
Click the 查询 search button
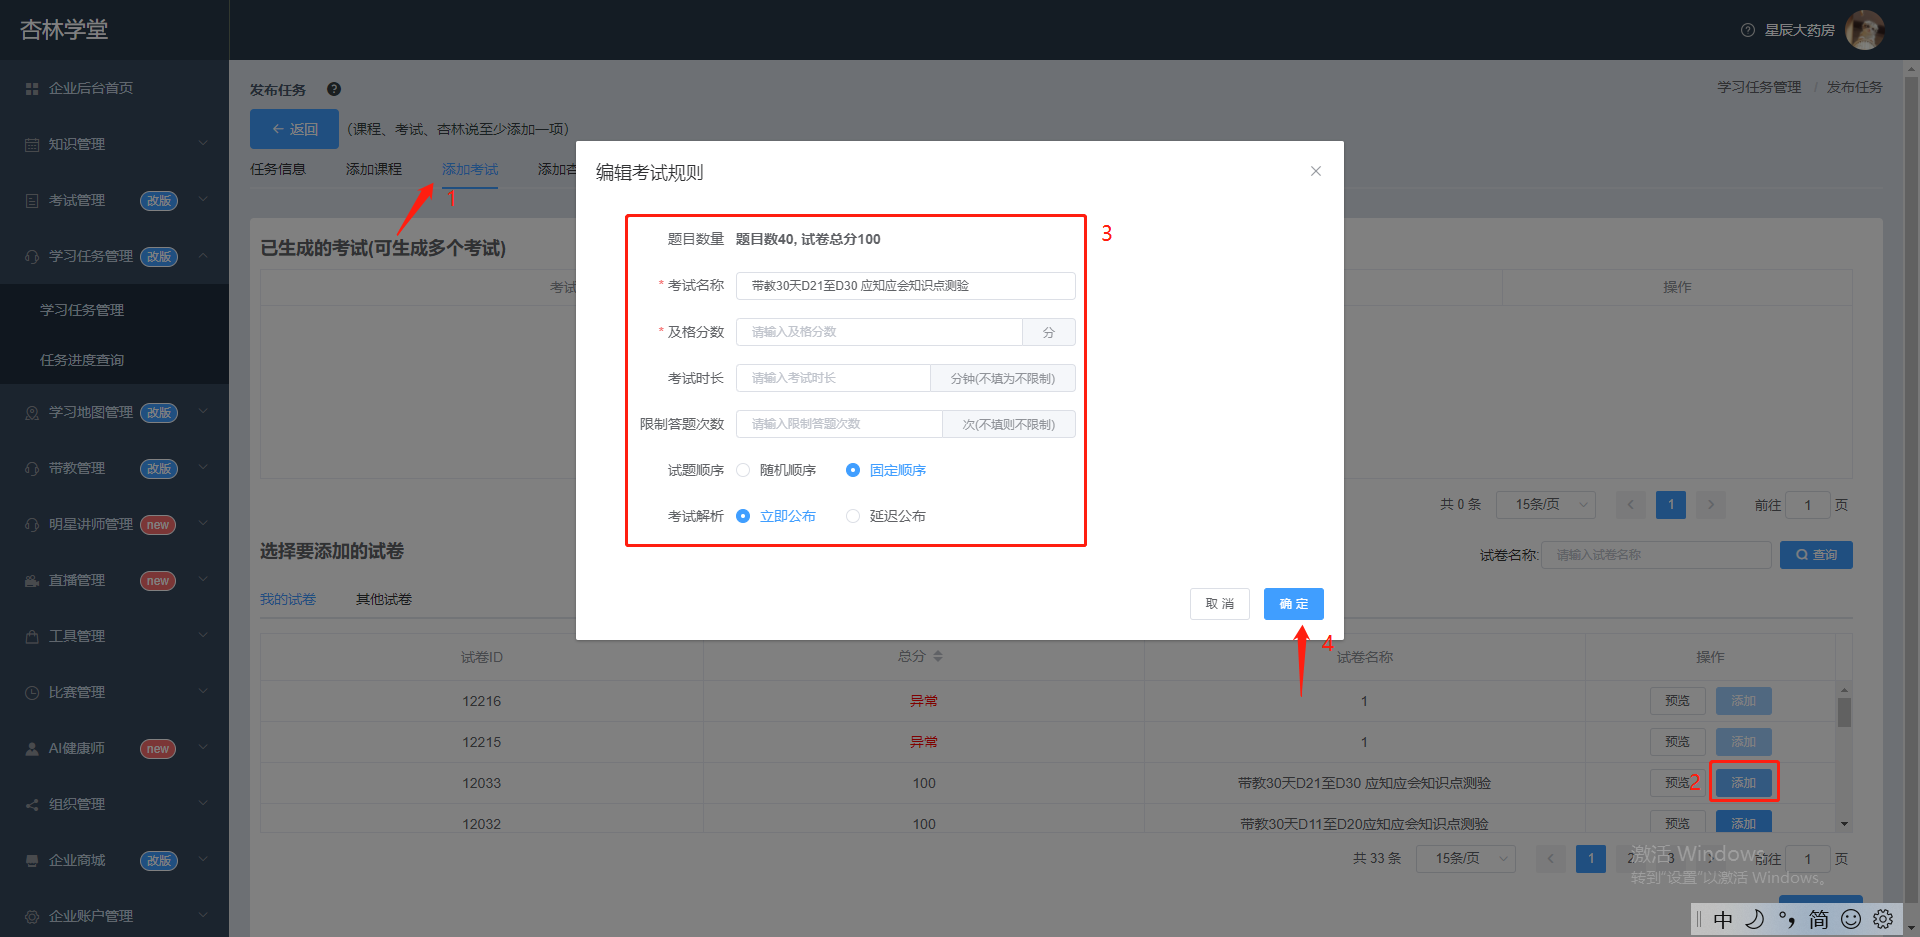pos(1816,555)
